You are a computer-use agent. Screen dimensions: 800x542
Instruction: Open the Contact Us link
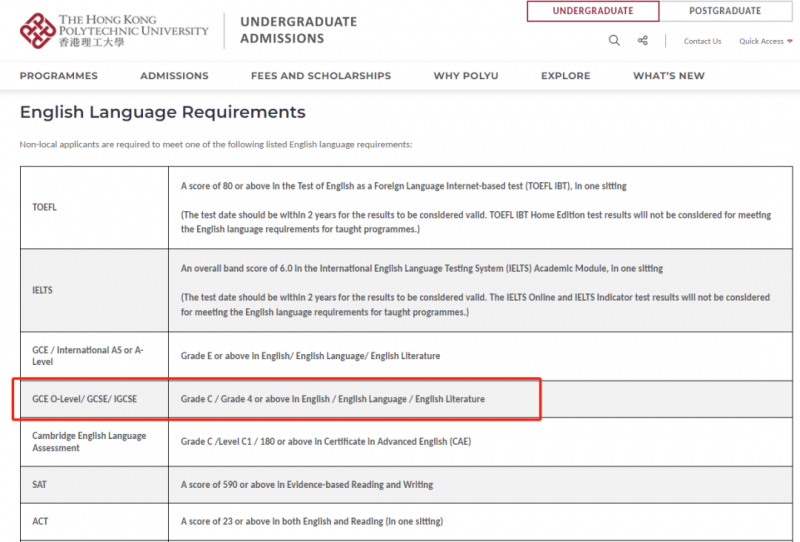coord(703,41)
